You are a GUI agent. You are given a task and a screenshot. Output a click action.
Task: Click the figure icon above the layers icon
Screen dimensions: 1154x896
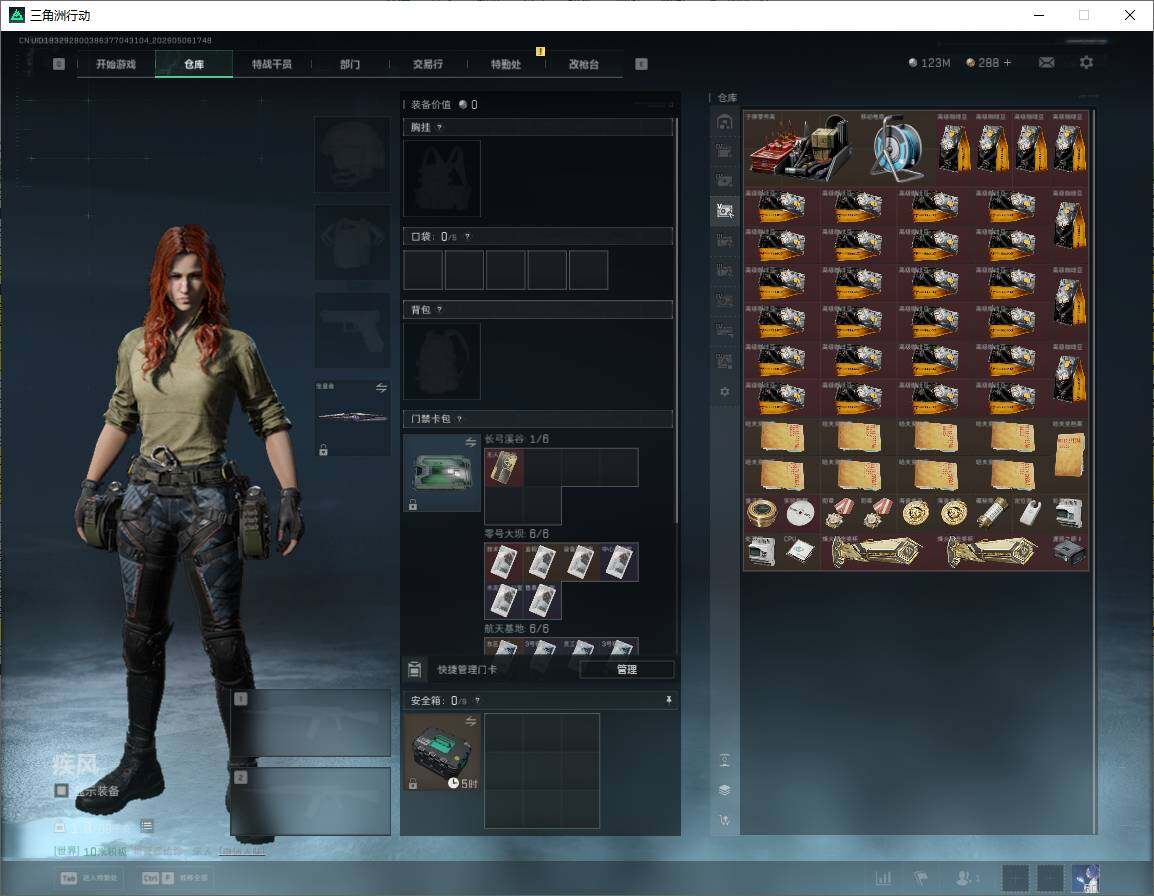724,760
